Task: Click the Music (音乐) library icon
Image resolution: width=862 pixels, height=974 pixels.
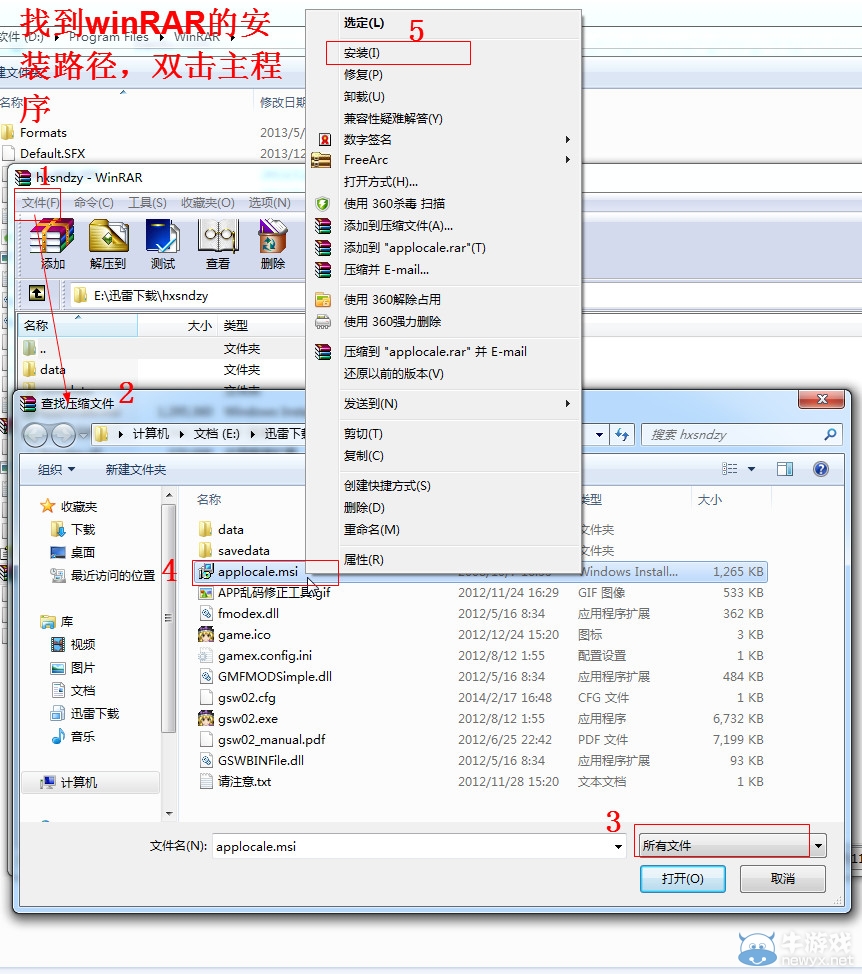Action: pyautogui.click(x=58, y=736)
